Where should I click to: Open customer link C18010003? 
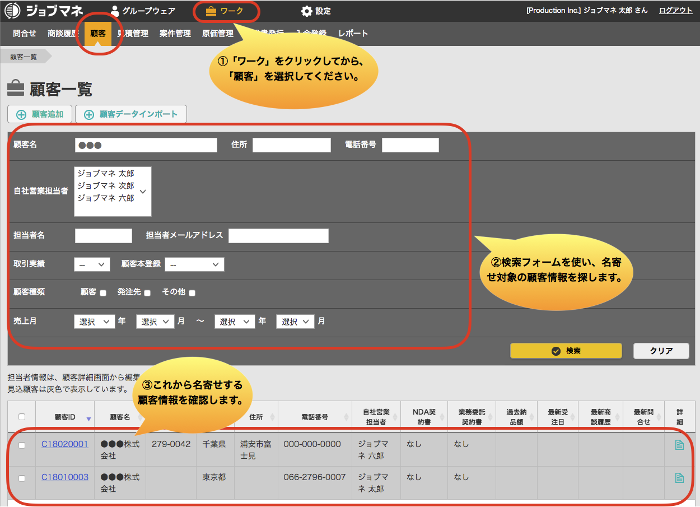[65, 477]
